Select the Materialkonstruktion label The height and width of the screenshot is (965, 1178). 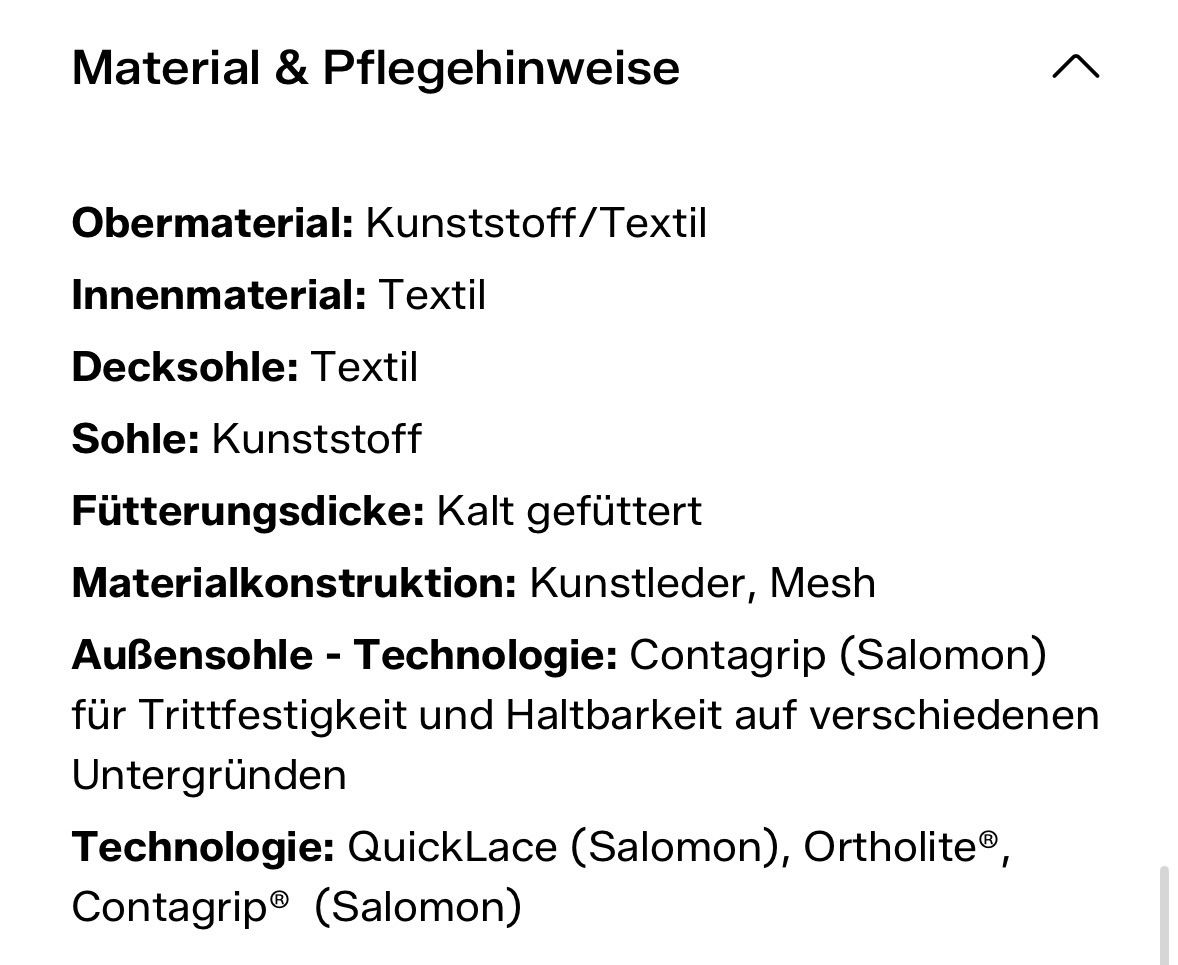294,583
